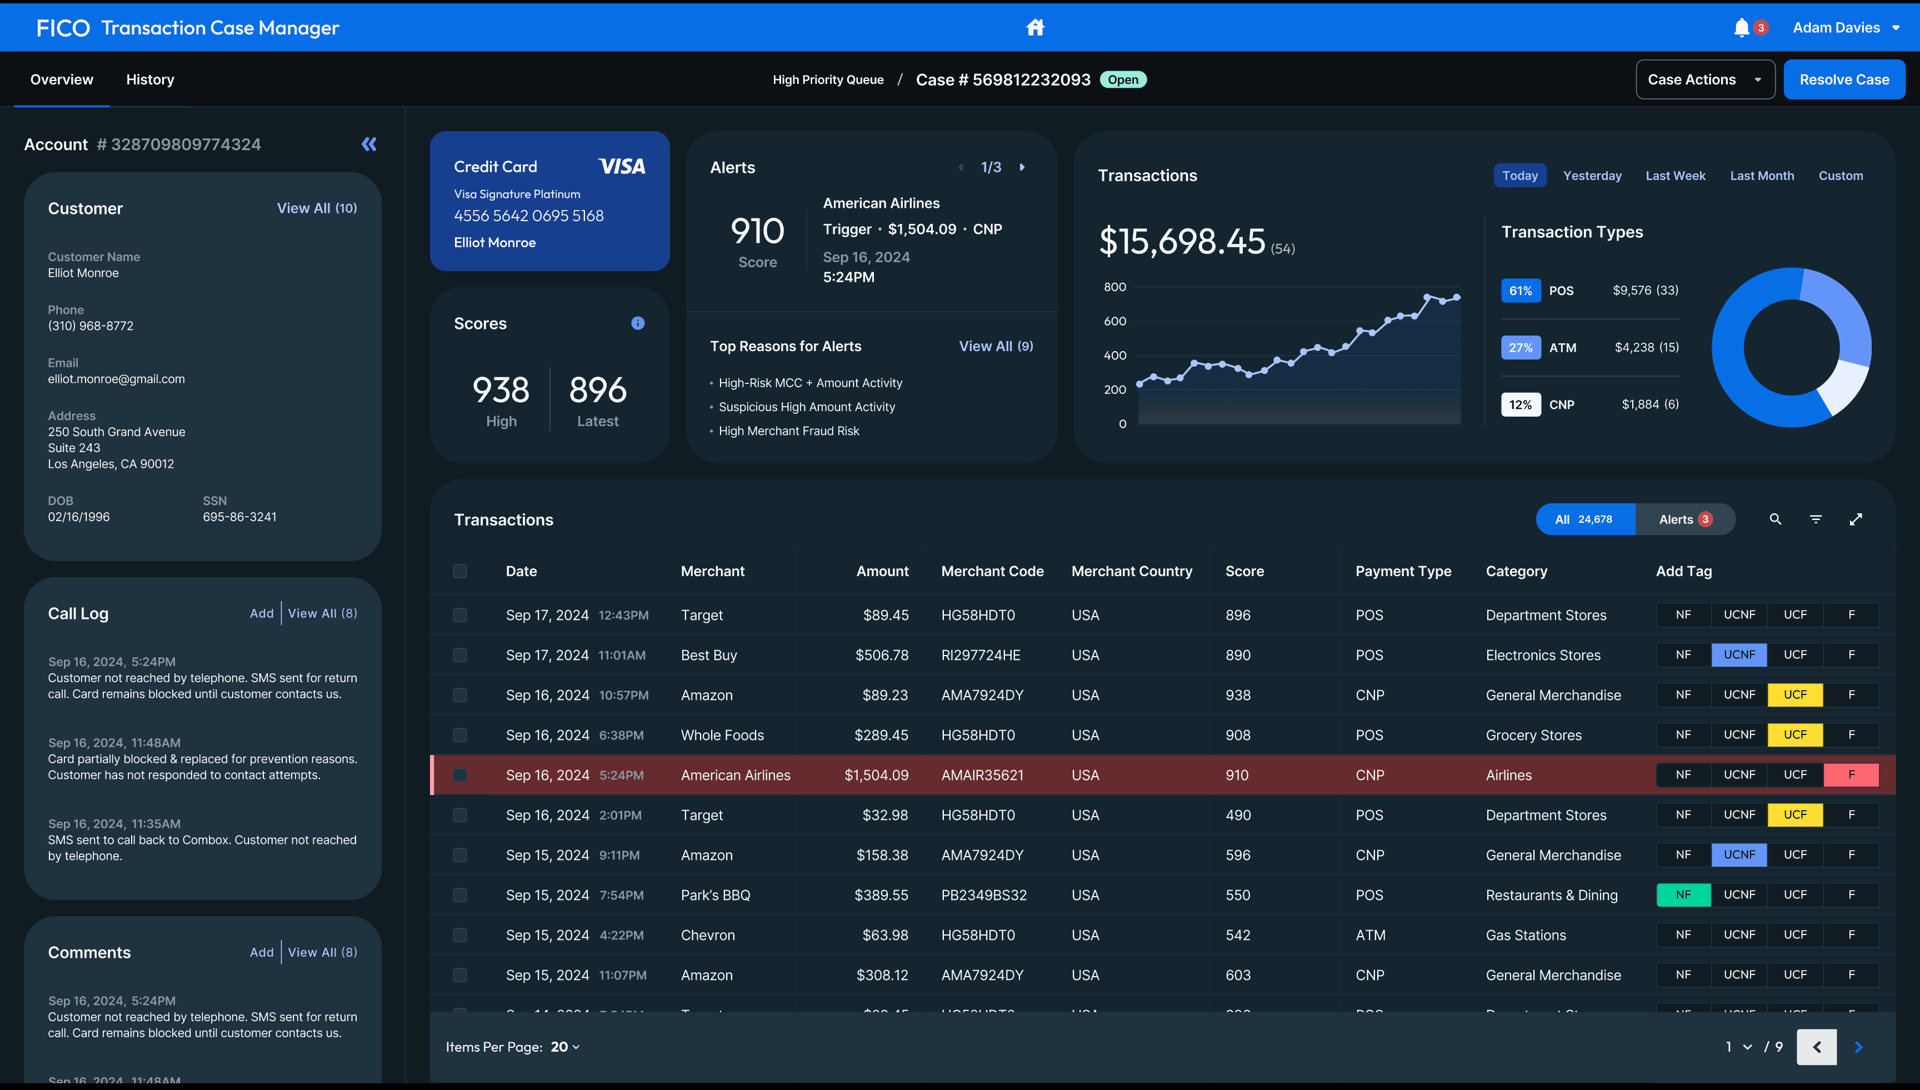1920x1090 pixels.
Task: Check the Target $89.45 row
Action: pyautogui.click(x=460, y=615)
